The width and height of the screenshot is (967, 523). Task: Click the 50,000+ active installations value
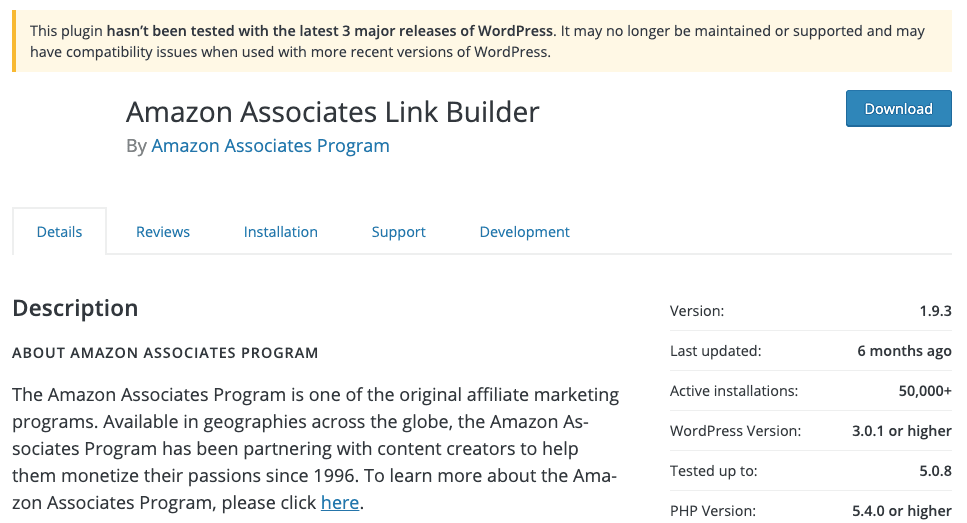(925, 391)
